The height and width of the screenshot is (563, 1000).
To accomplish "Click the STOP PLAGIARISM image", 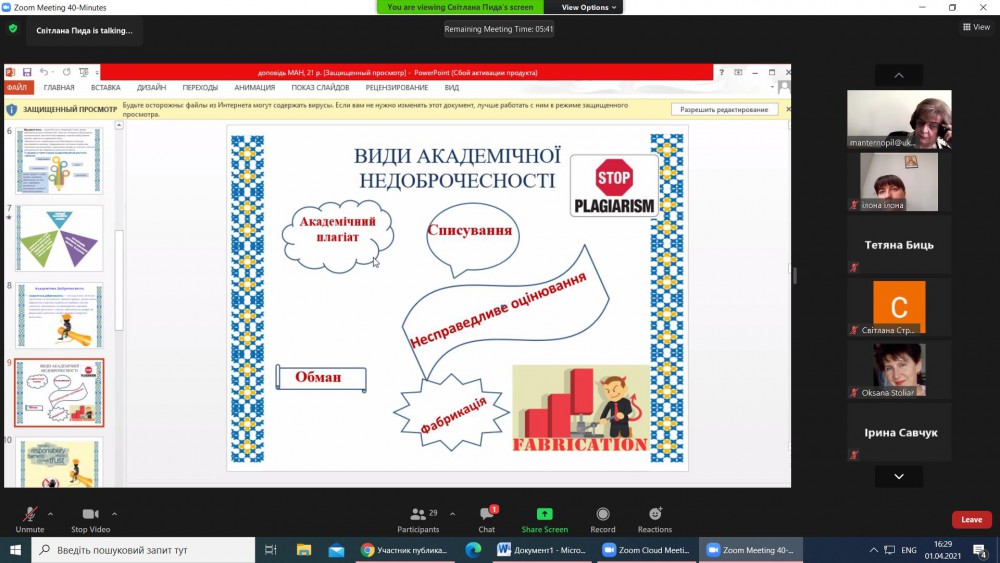I will tap(614, 186).
